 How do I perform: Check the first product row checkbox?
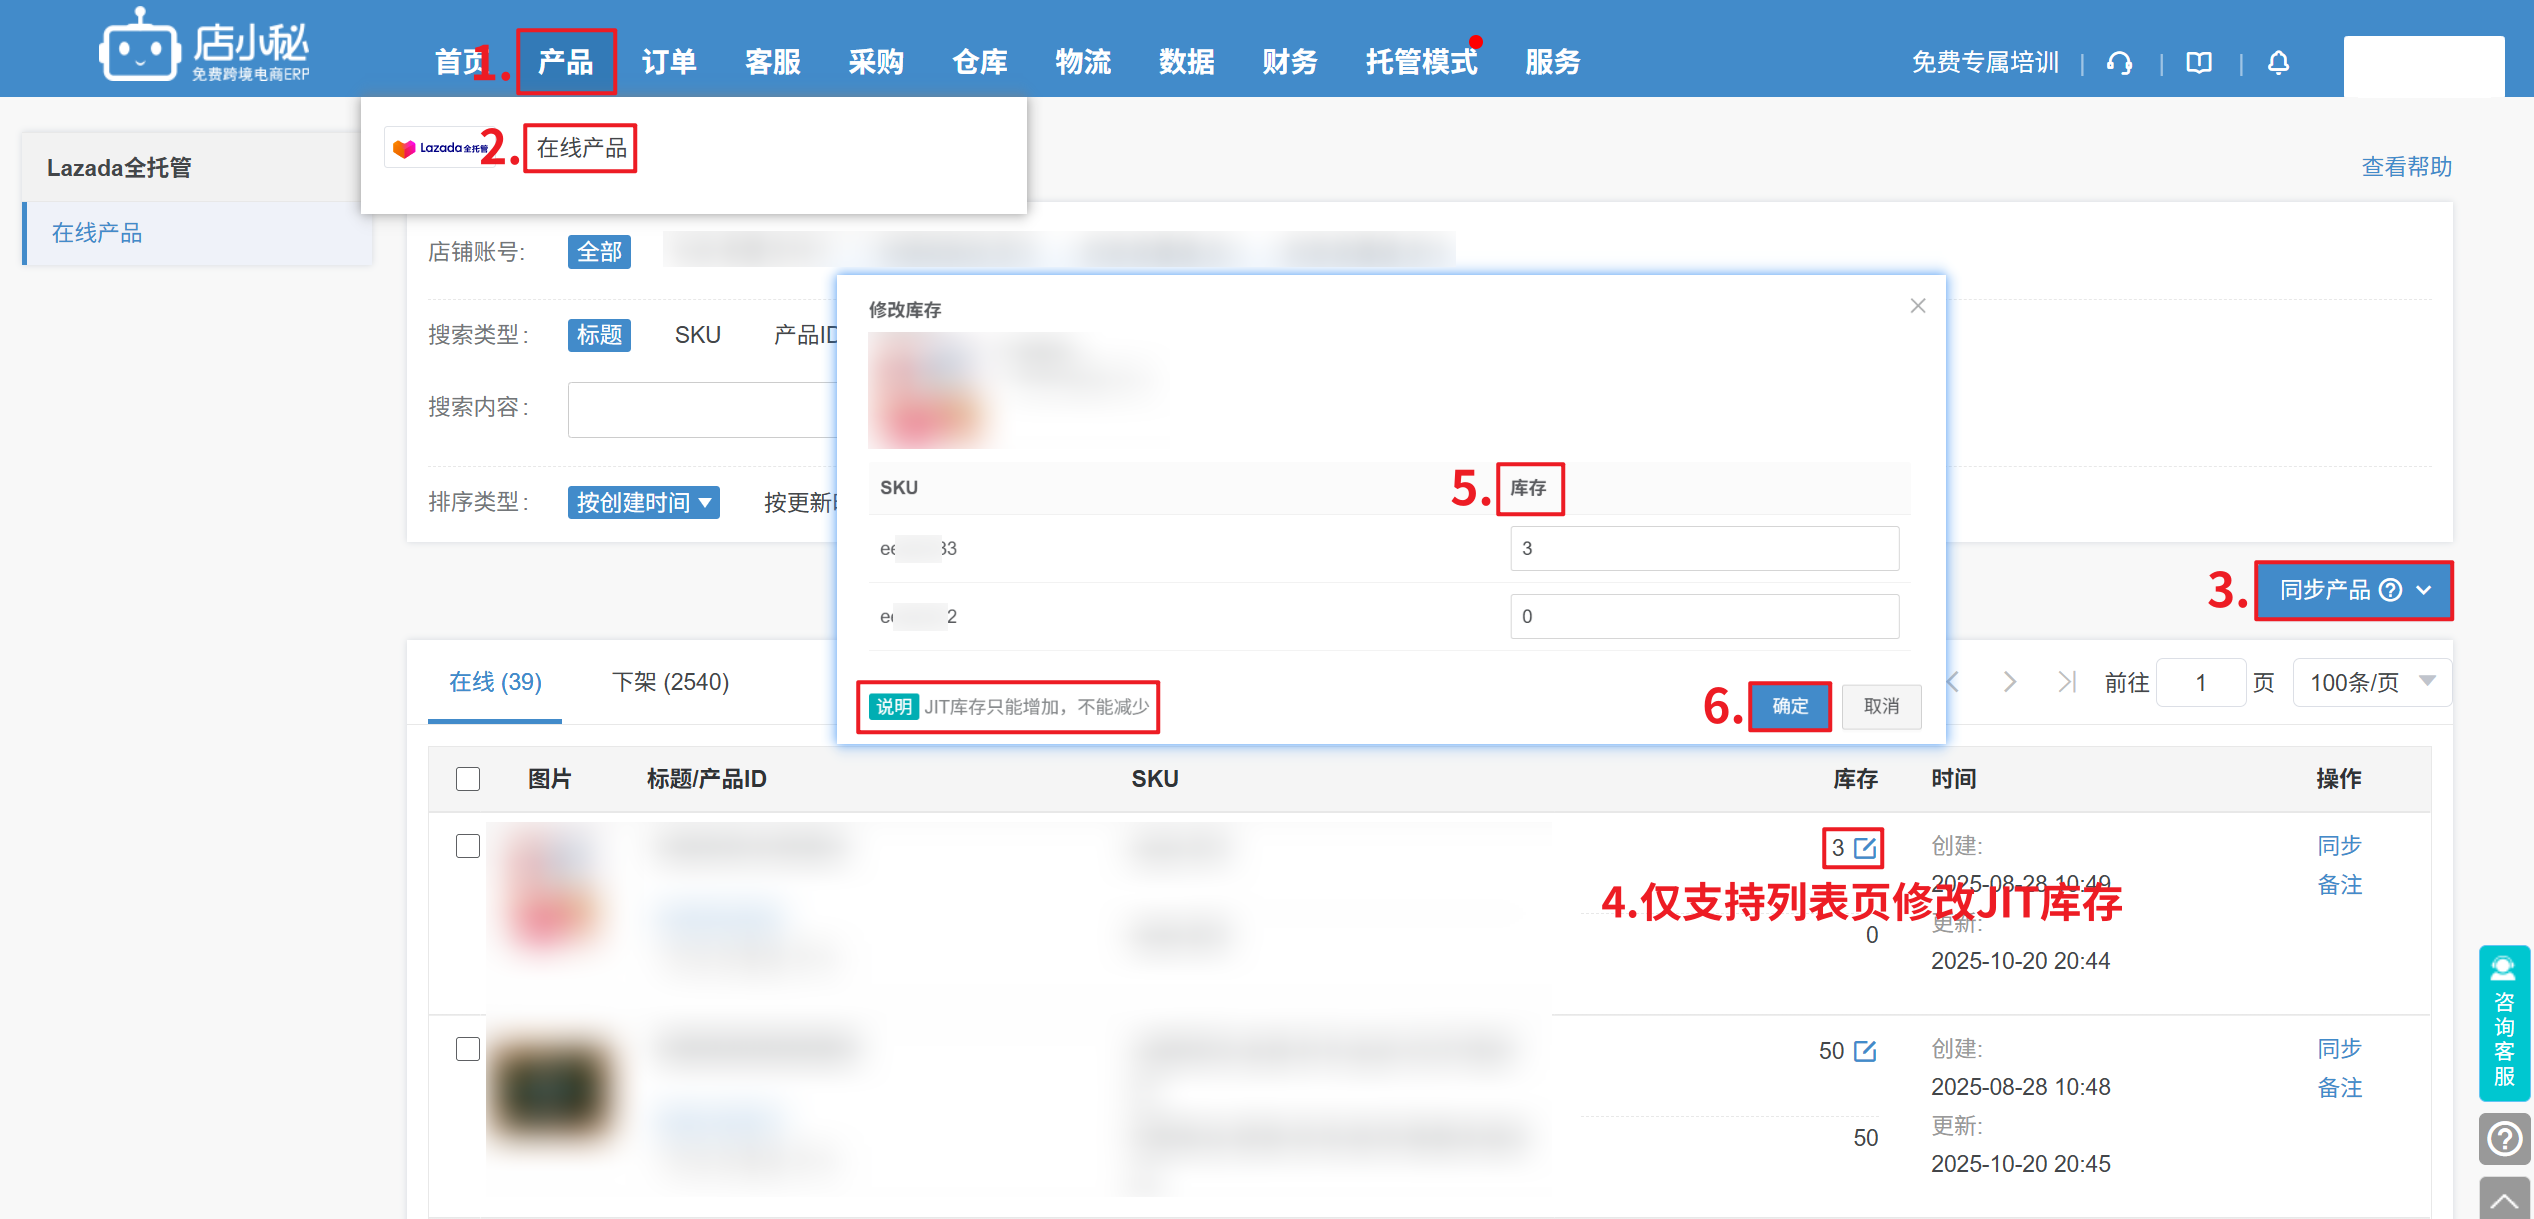(x=468, y=846)
